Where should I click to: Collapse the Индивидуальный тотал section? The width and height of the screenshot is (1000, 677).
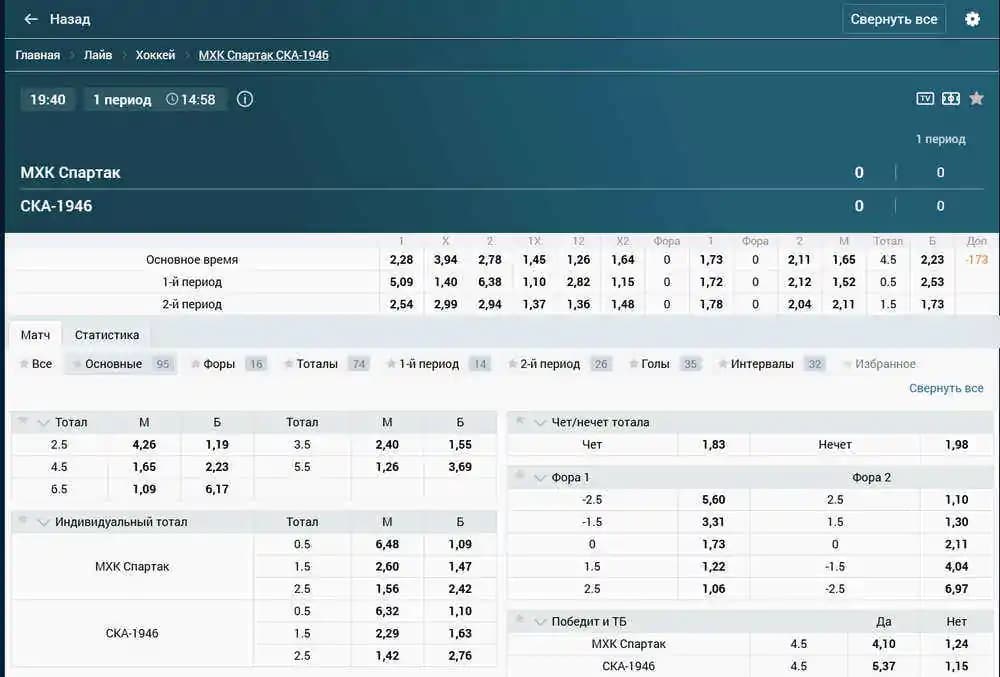[43, 522]
